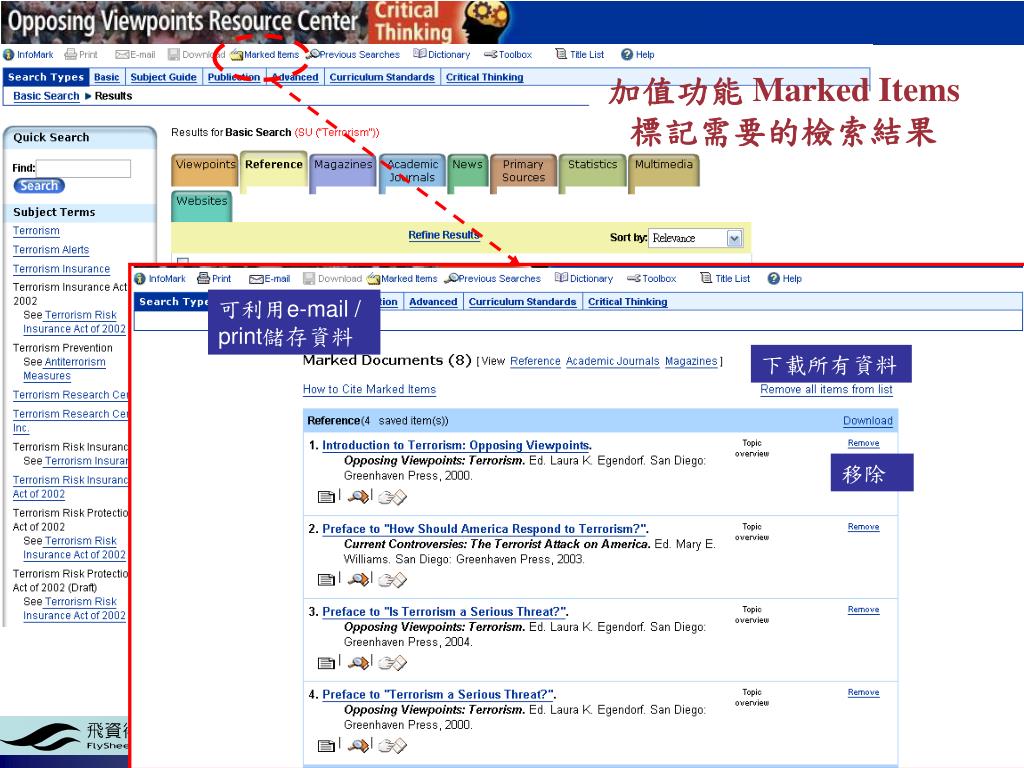Image resolution: width=1024 pixels, height=768 pixels.
Task: Click the Quick Search Find input field
Action: coord(84,168)
